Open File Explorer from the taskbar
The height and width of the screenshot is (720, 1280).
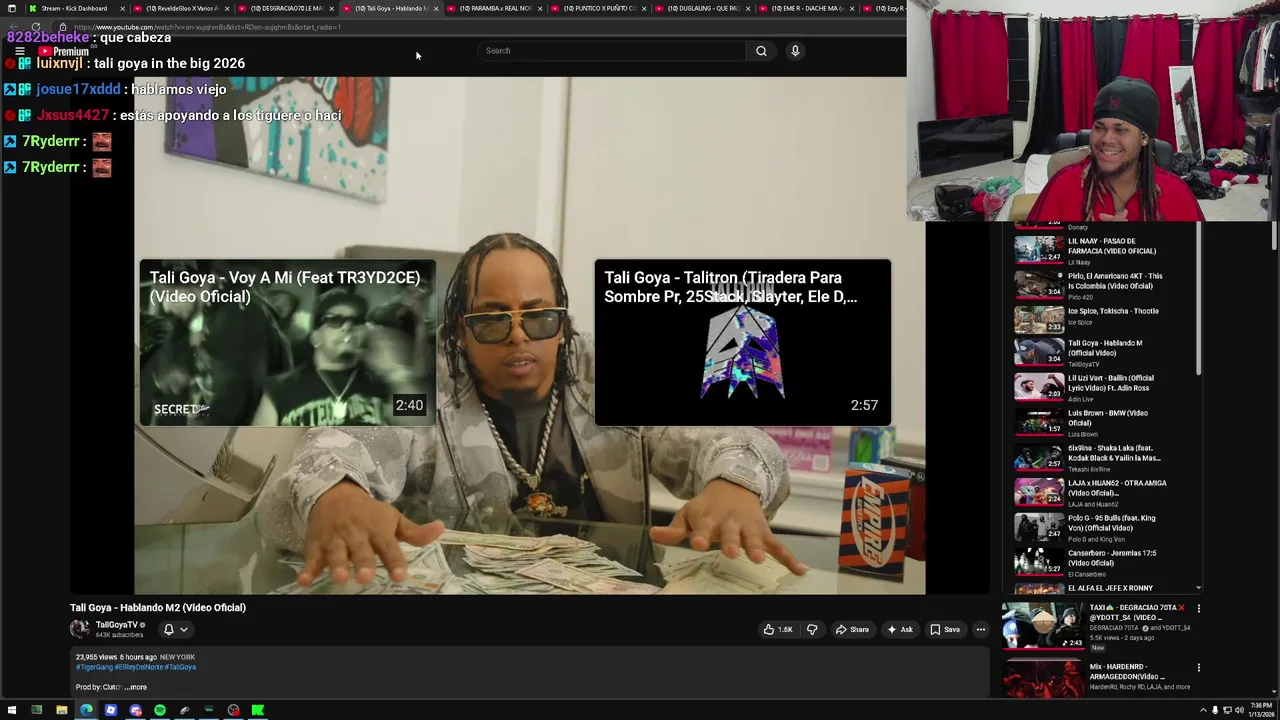(61, 710)
